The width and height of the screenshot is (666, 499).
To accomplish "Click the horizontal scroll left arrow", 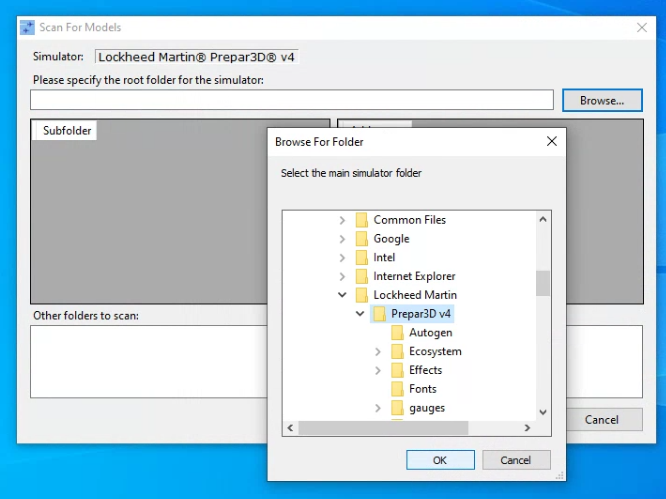I will 291,428.
